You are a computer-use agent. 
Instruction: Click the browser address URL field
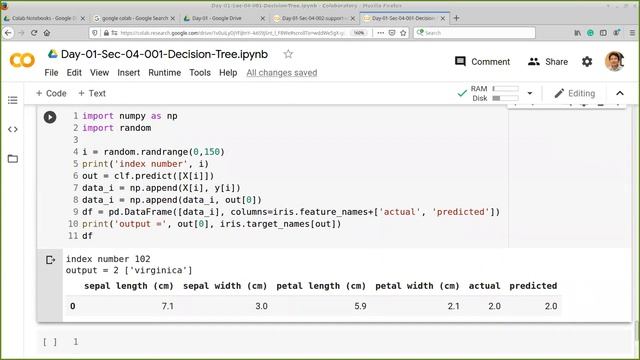coord(233,33)
